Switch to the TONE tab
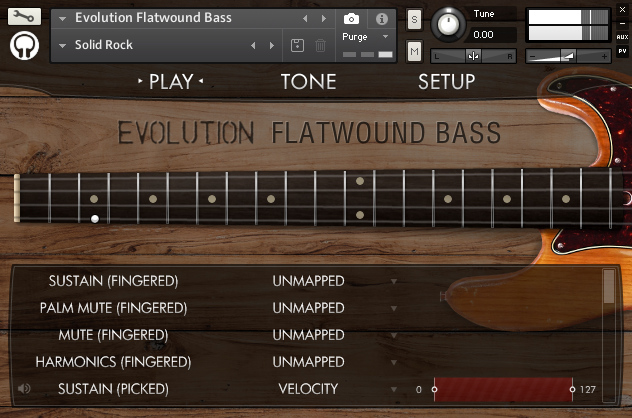This screenshot has width=632, height=418. (x=308, y=82)
